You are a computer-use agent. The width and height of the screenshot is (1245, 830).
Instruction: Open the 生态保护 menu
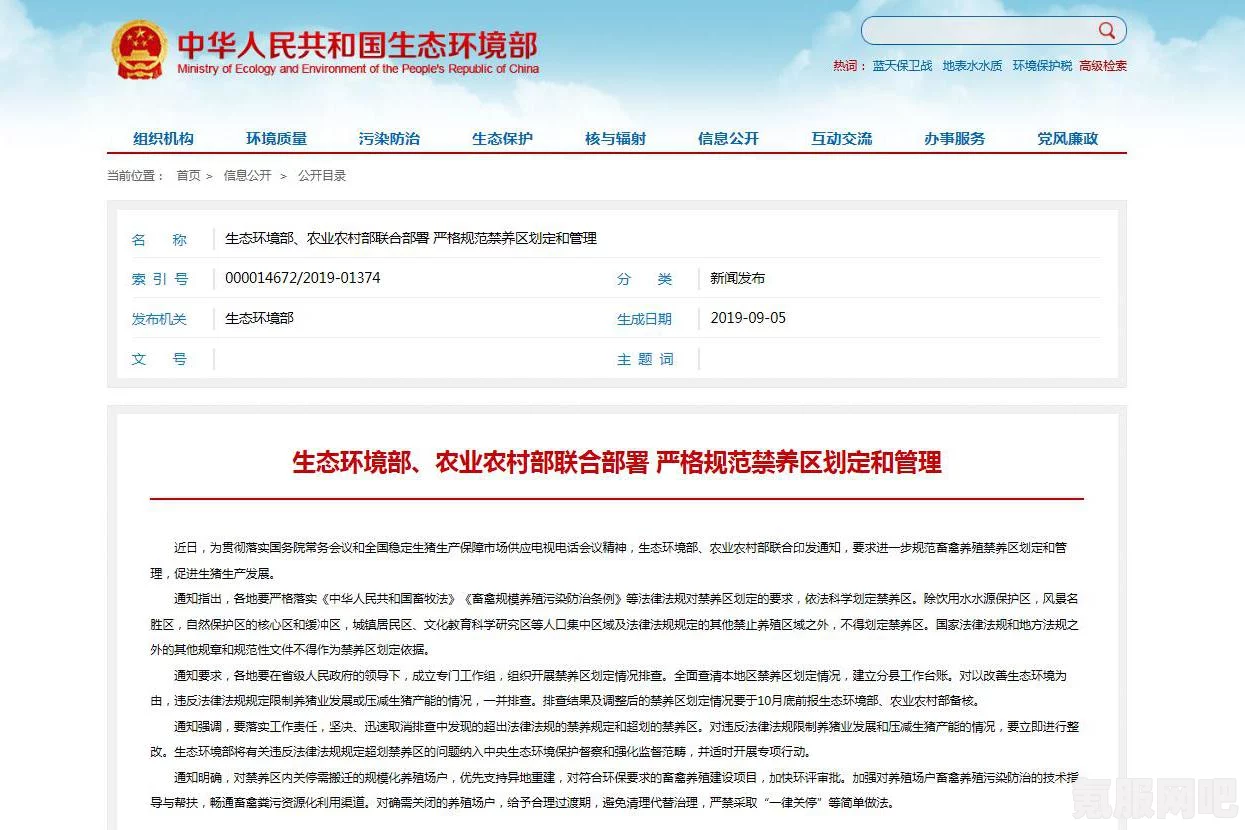pos(503,139)
